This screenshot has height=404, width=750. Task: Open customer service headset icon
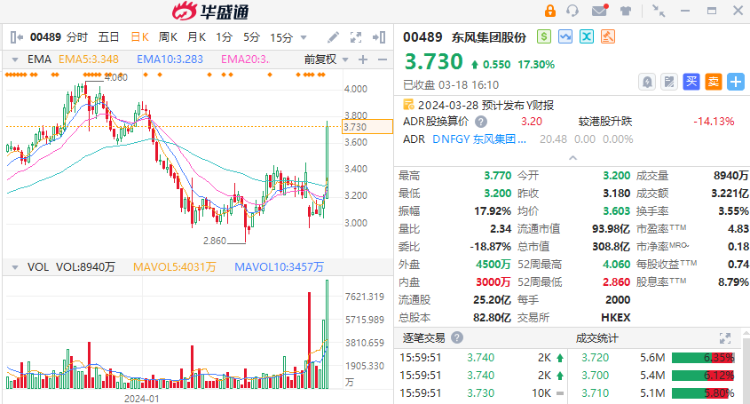572,11
